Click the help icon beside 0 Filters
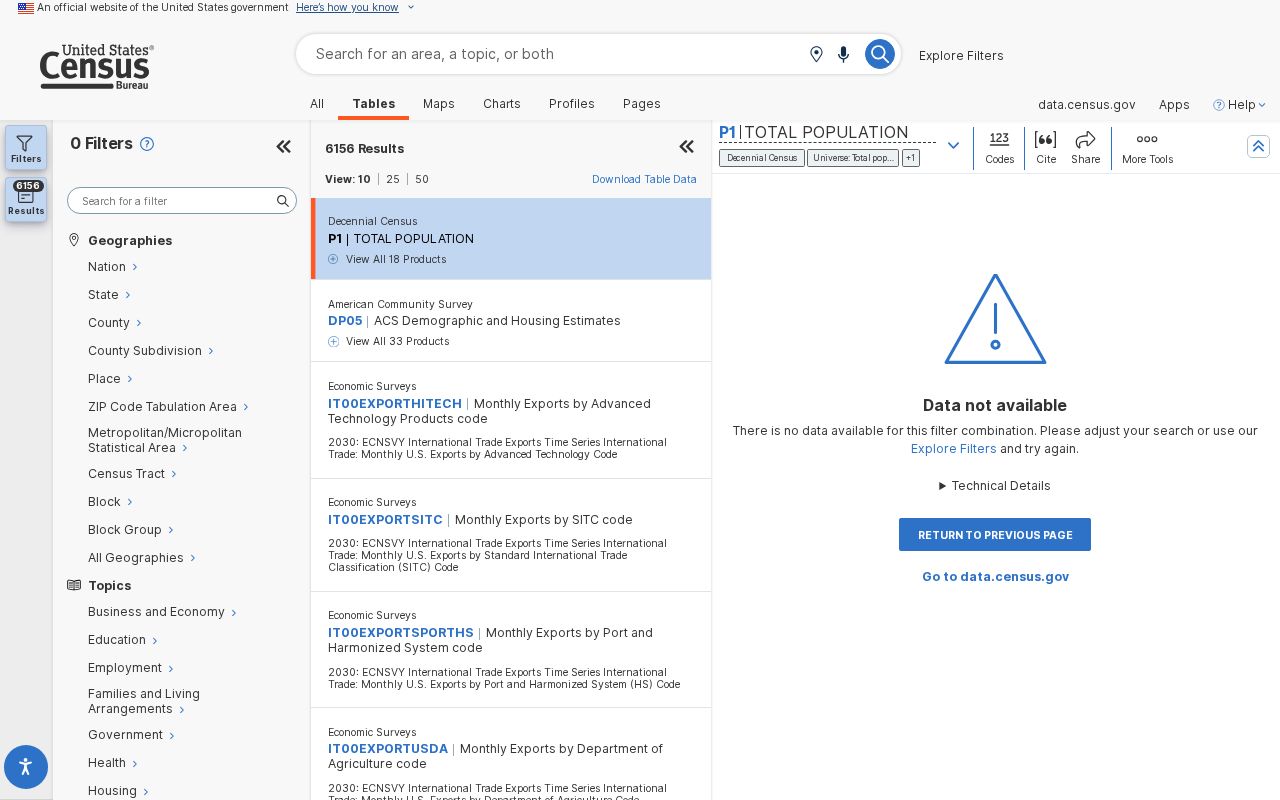The width and height of the screenshot is (1280, 800). click(147, 144)
